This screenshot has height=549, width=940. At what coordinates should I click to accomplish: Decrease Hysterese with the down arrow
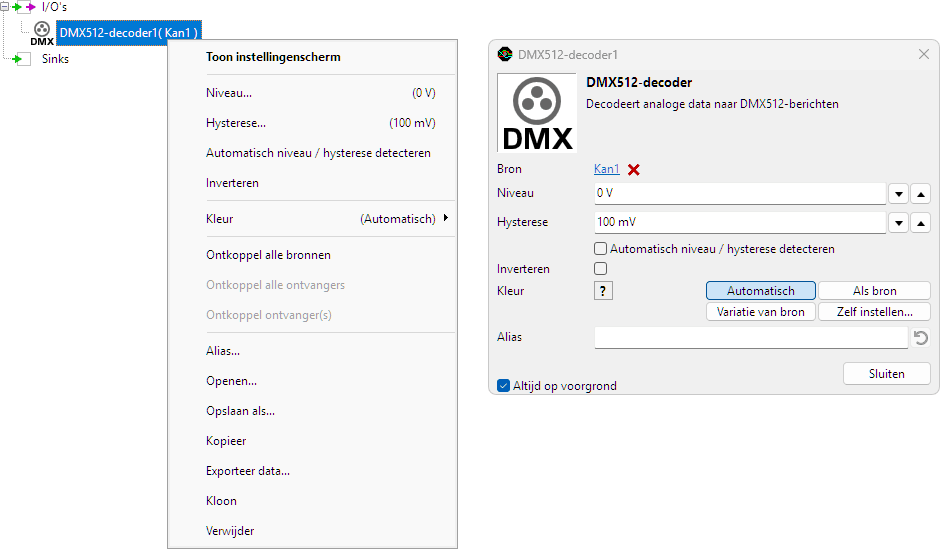[x=899, y=223]
